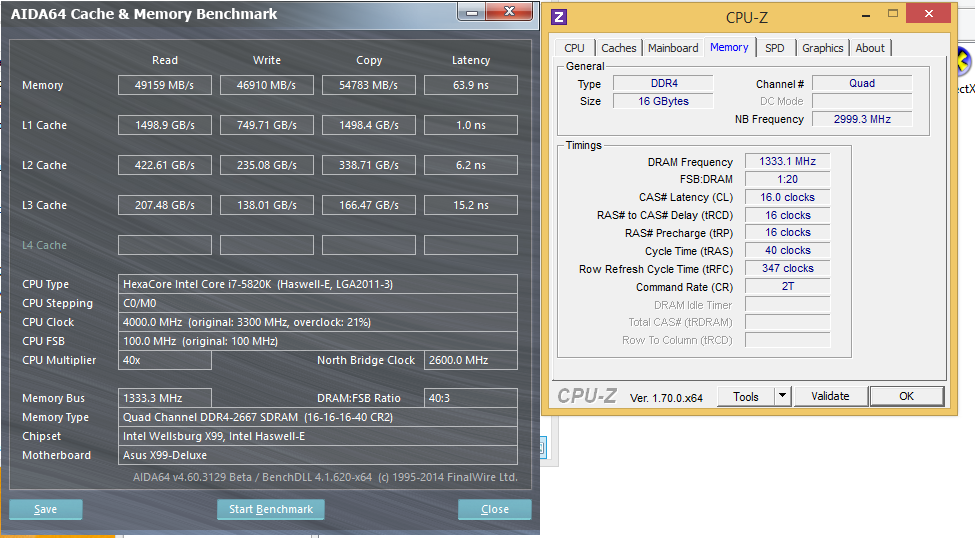Viewport: 975px width, 538px height.
Task: Click the empty L4 Cache Read field
Action: tap(165, 245)
